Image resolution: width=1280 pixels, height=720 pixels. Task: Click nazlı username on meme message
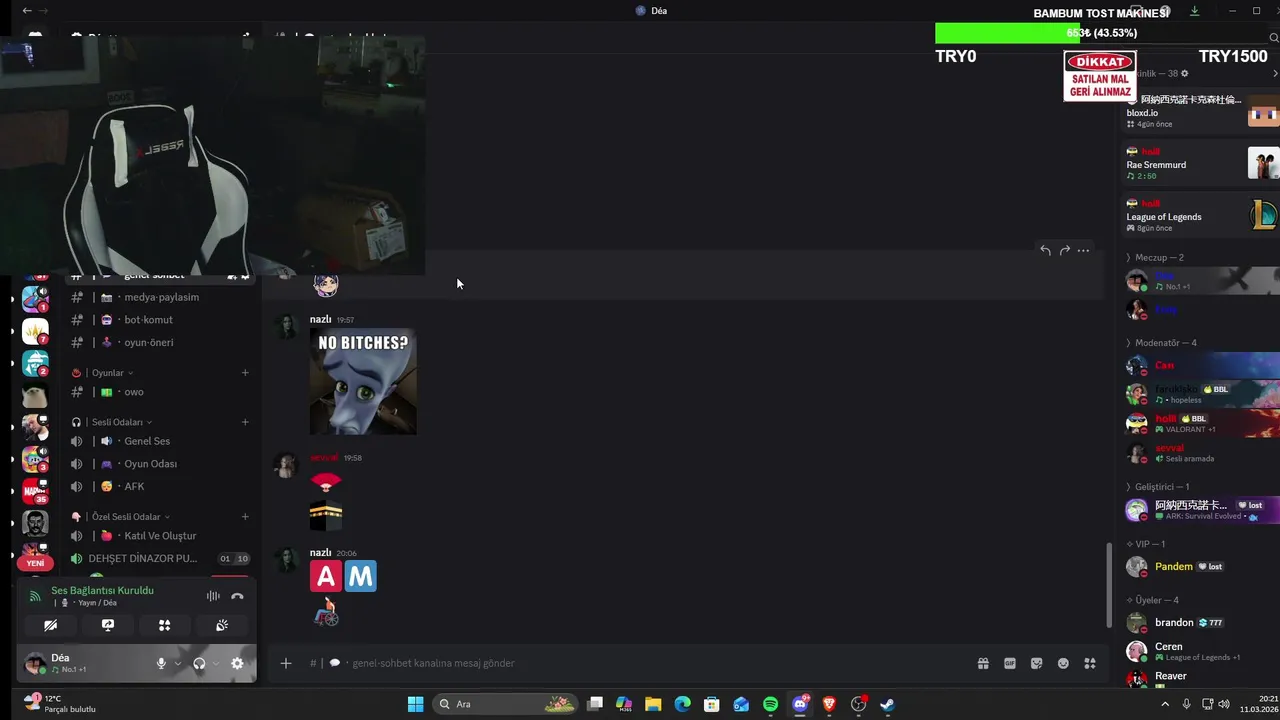click(x=320, y=319)
